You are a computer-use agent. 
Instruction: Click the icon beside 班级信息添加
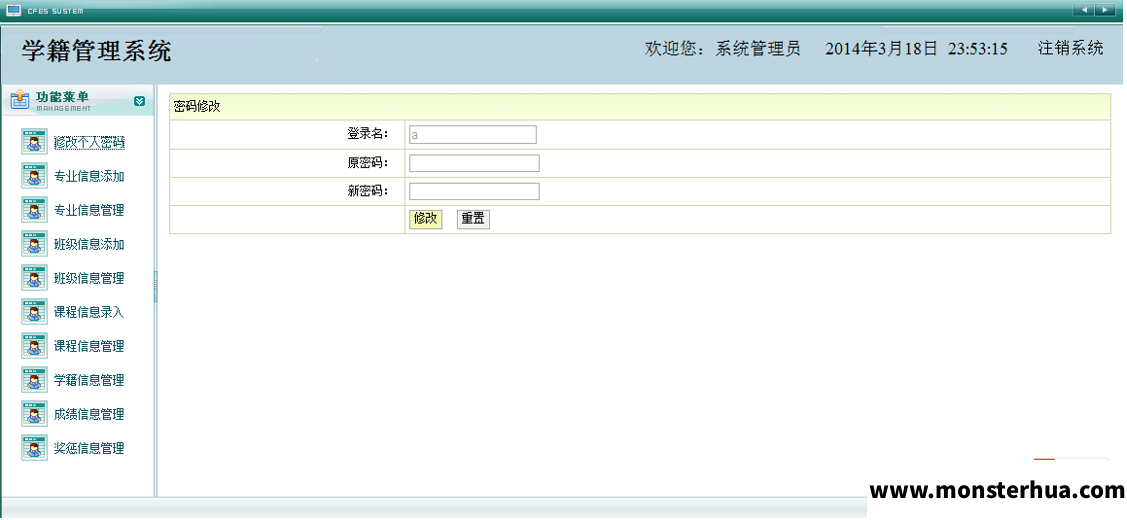(x=34, y=244)
